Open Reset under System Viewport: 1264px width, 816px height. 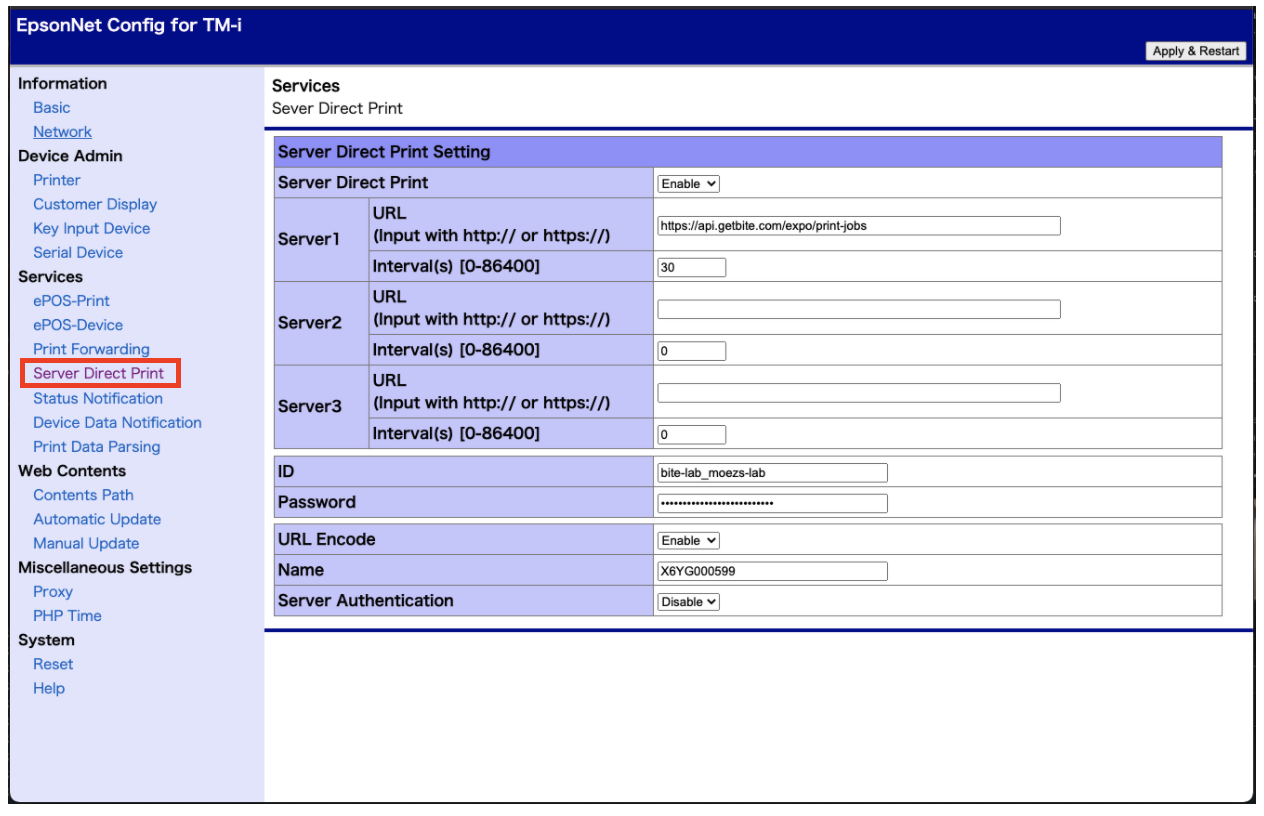click(x=53, y=664)
